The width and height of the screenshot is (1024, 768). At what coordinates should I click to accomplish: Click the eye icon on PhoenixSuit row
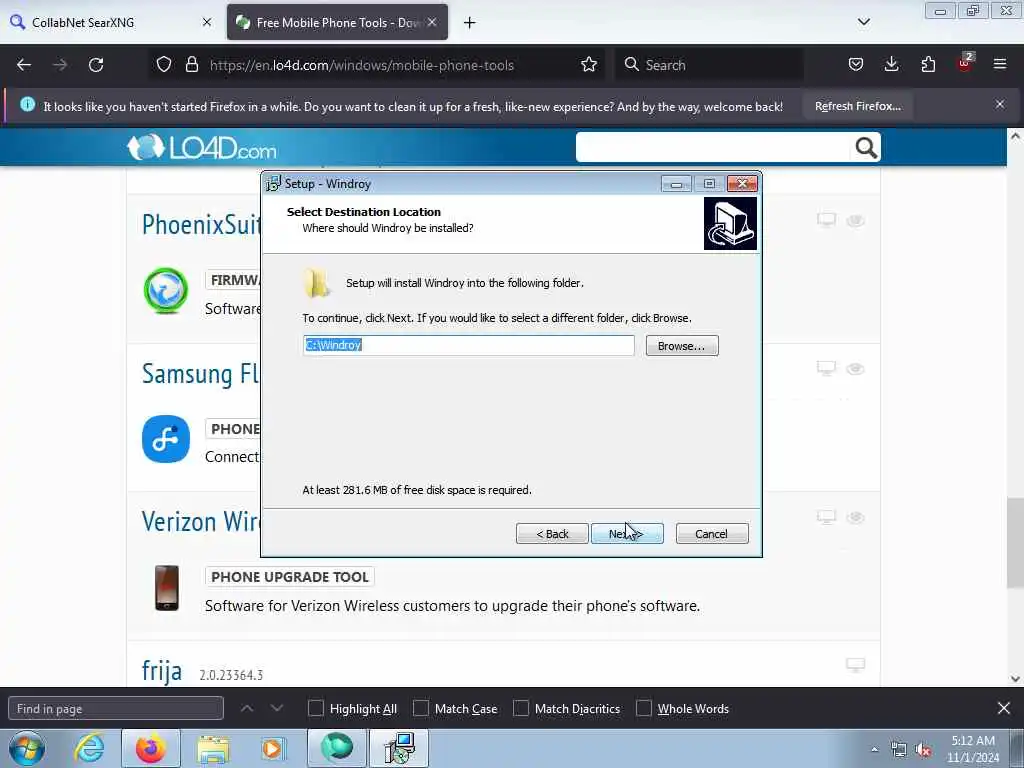coord(856,221)
